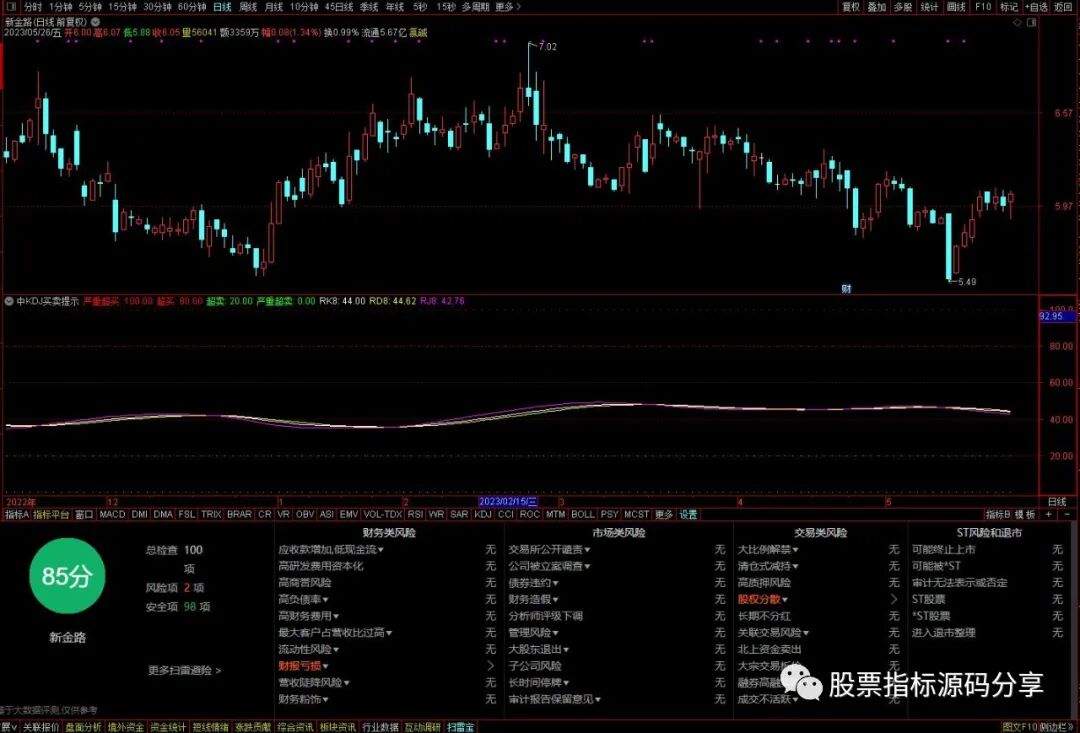The image size is (1080, 733).
Task: Expand the 清仓式减持 item
Action: point(768,566)
